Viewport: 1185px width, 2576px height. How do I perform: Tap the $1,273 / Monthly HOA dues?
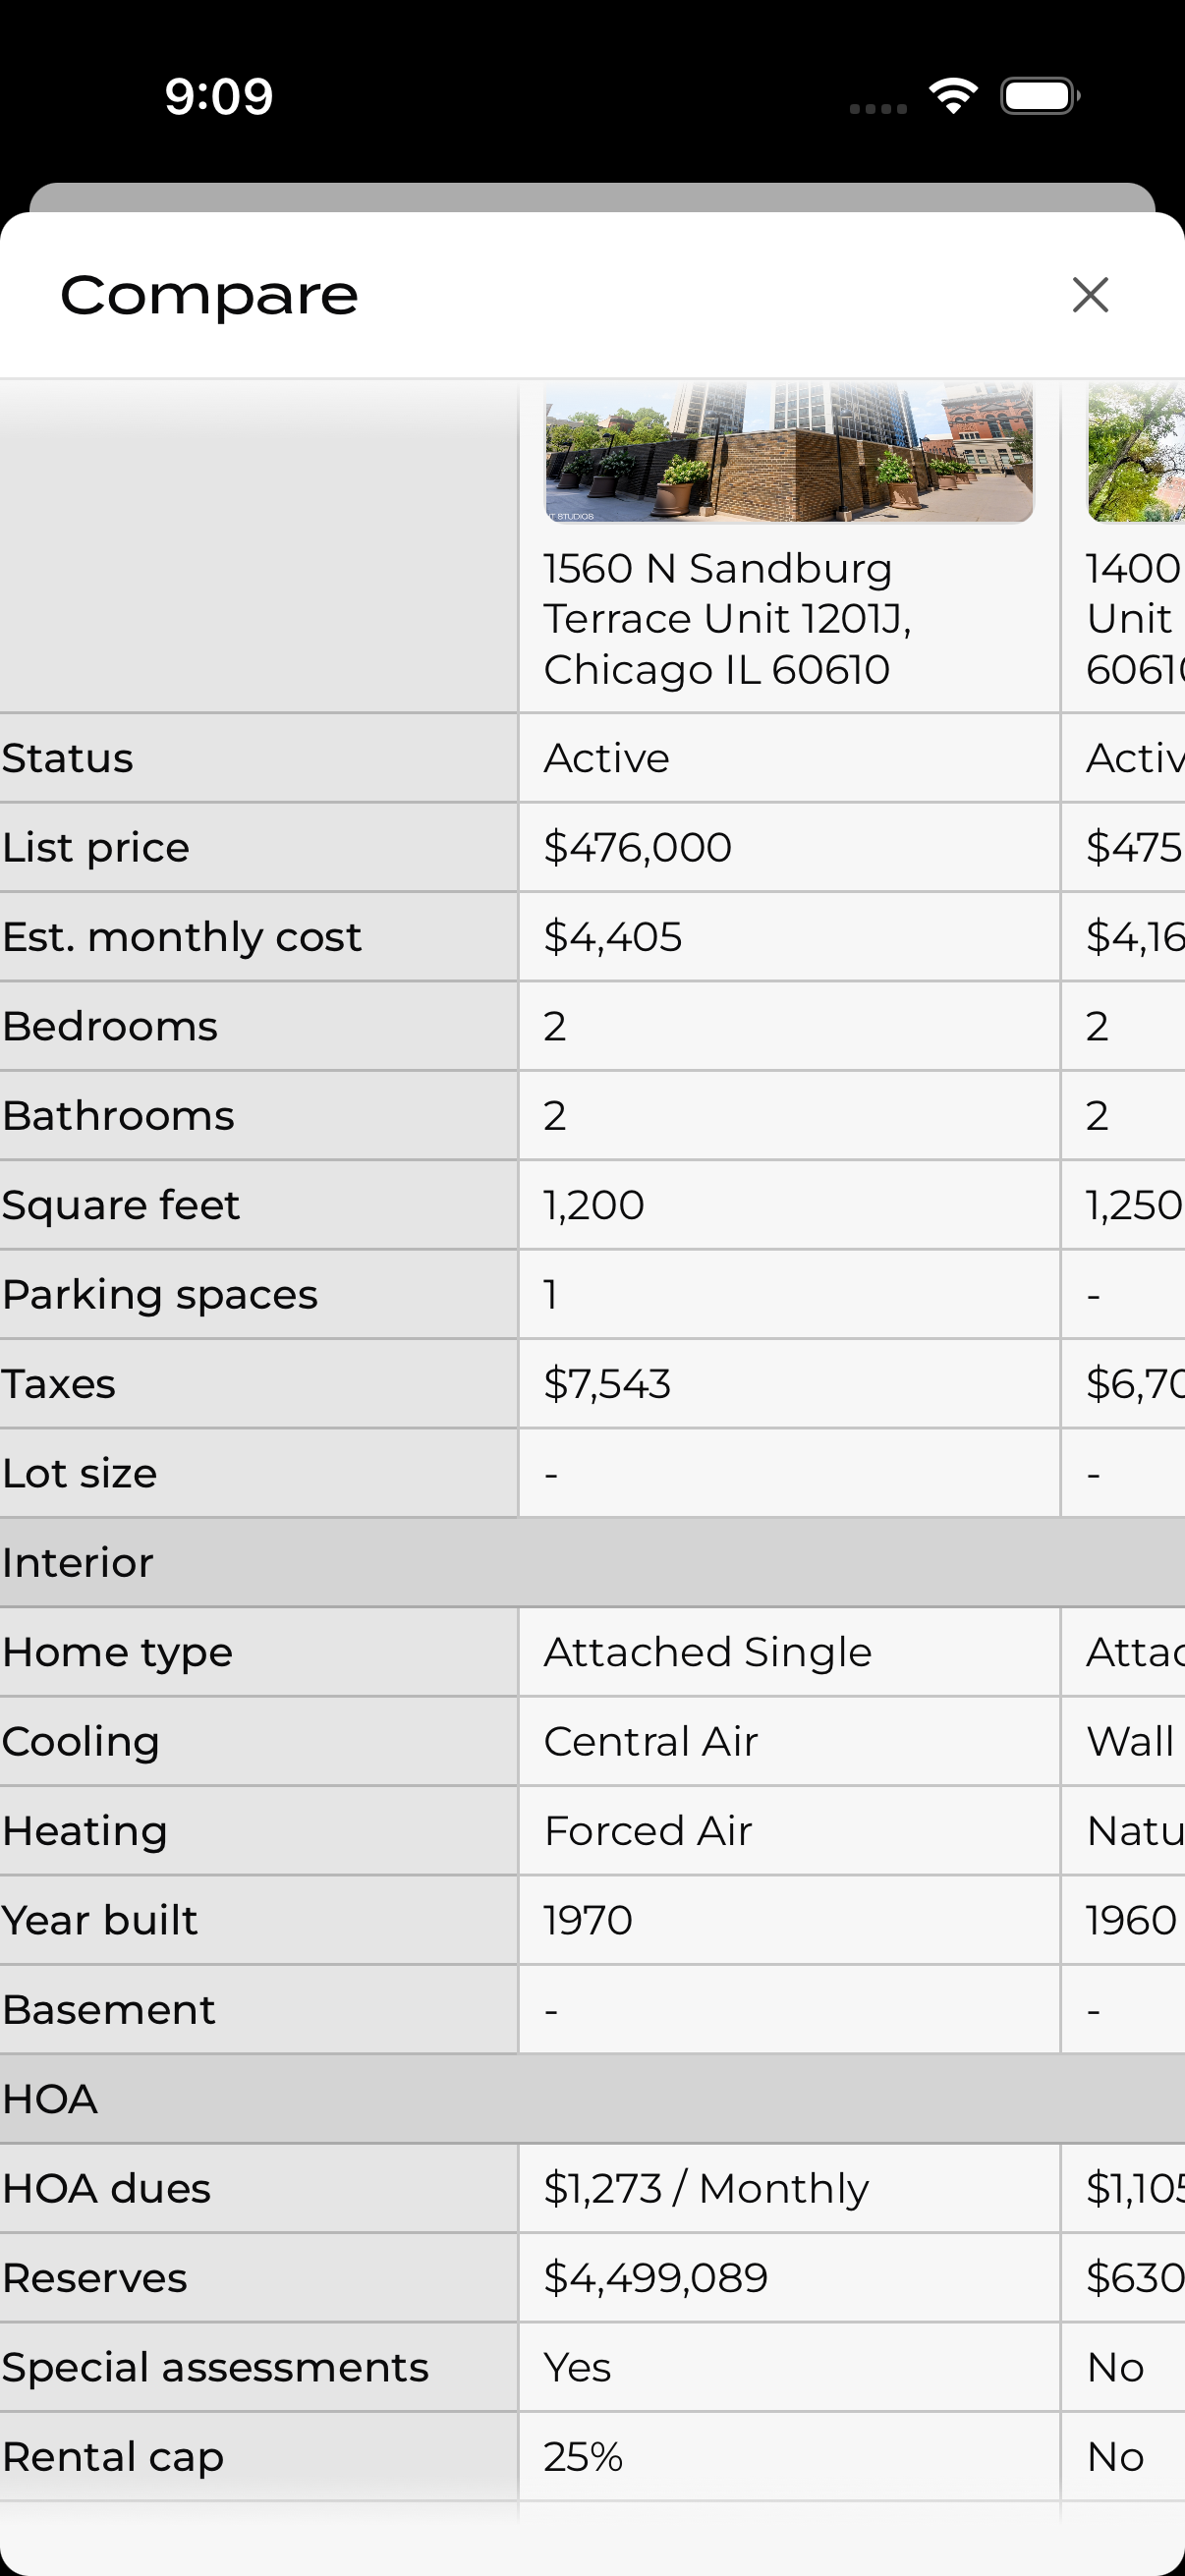705,2188
